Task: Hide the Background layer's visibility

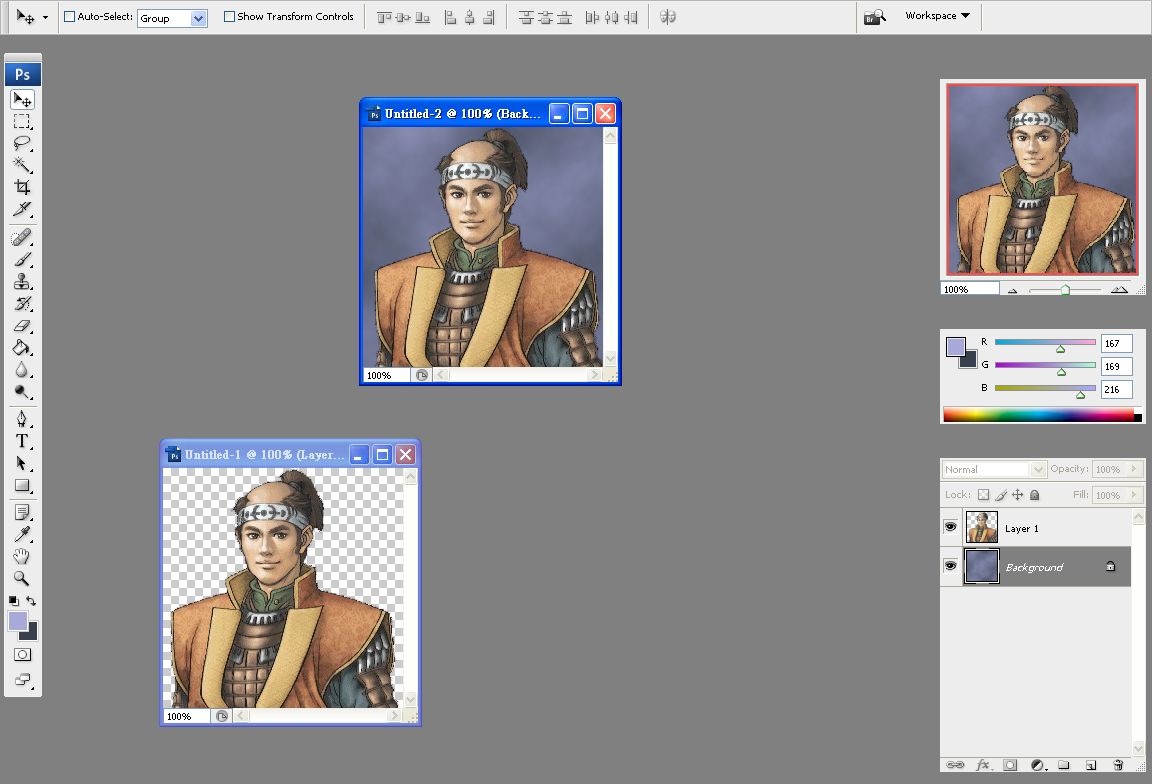Action: click(950, 566)
